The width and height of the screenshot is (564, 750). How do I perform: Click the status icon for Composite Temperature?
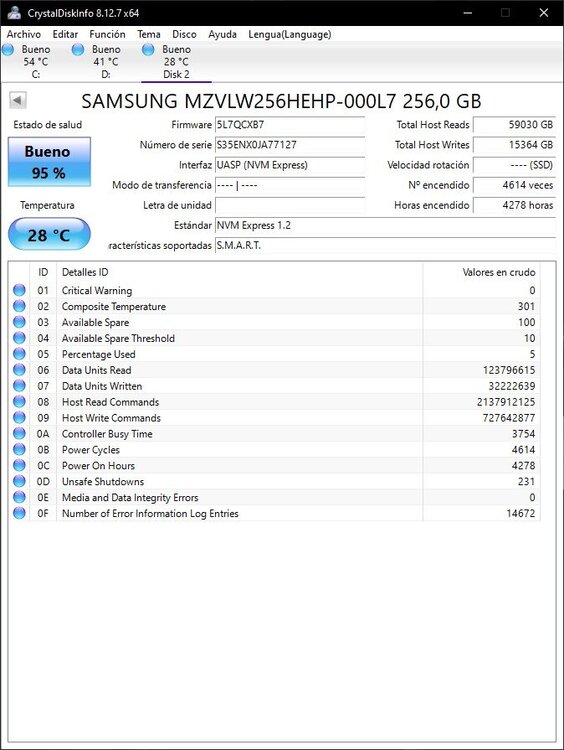pyautogui.click(x=19, y=306)
